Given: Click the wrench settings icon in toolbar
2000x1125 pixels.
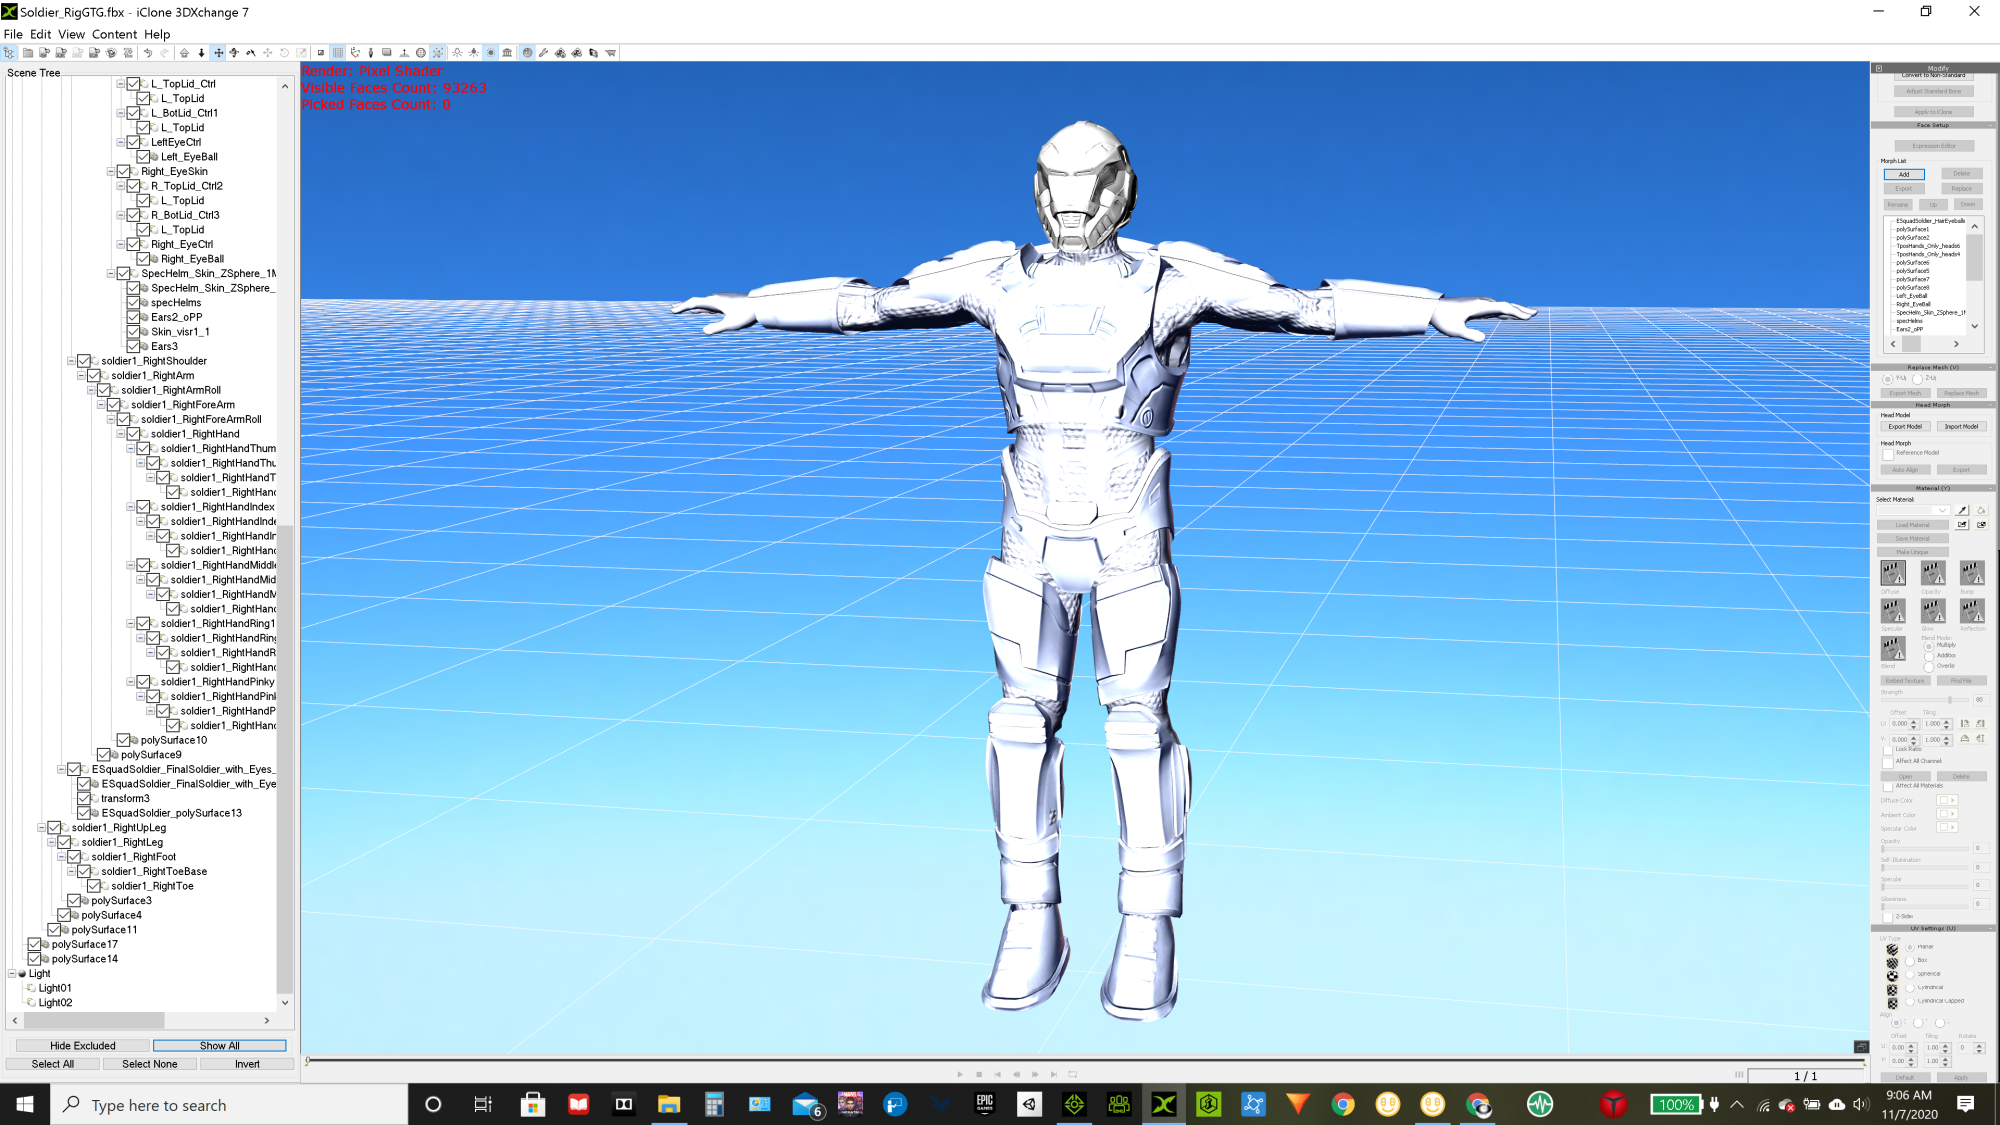Looking at the screenshot, I should pyautogui.click(x=544, y=53).
